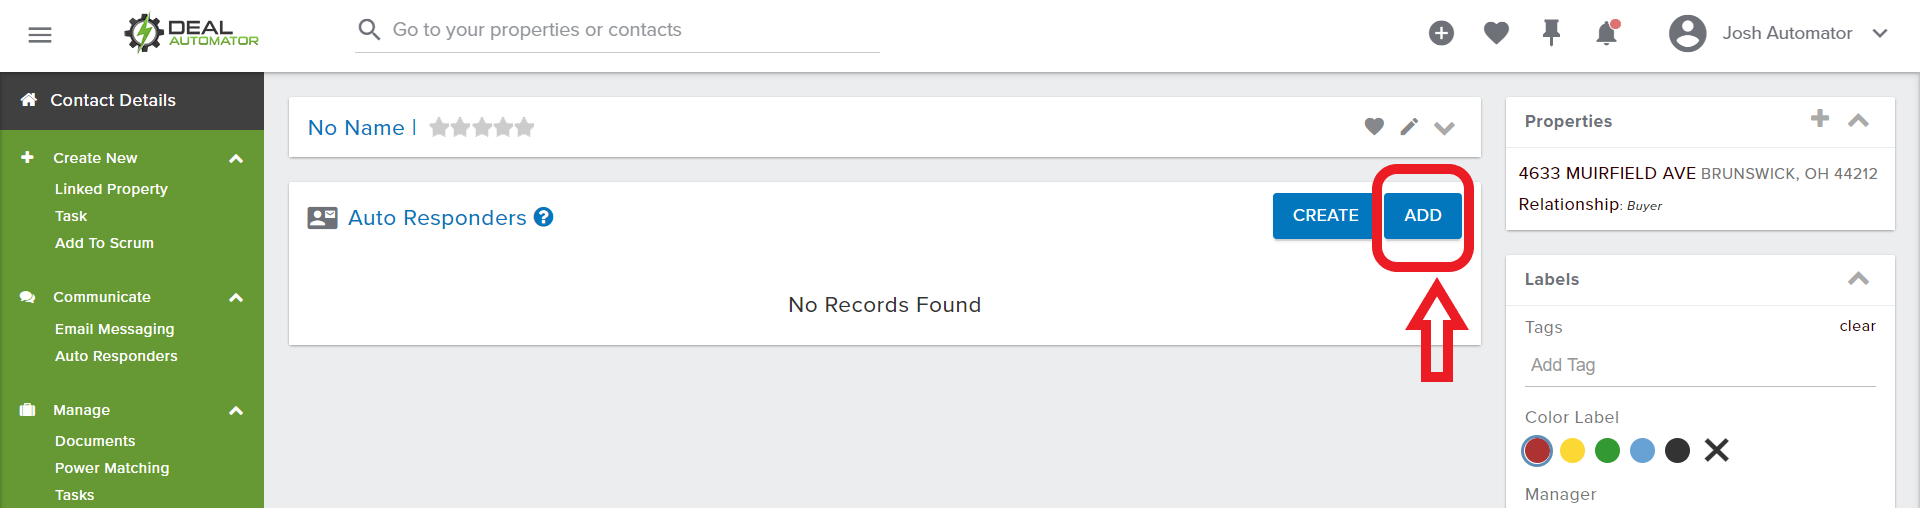Click the Auto Responders help question mark

(543, 217)
